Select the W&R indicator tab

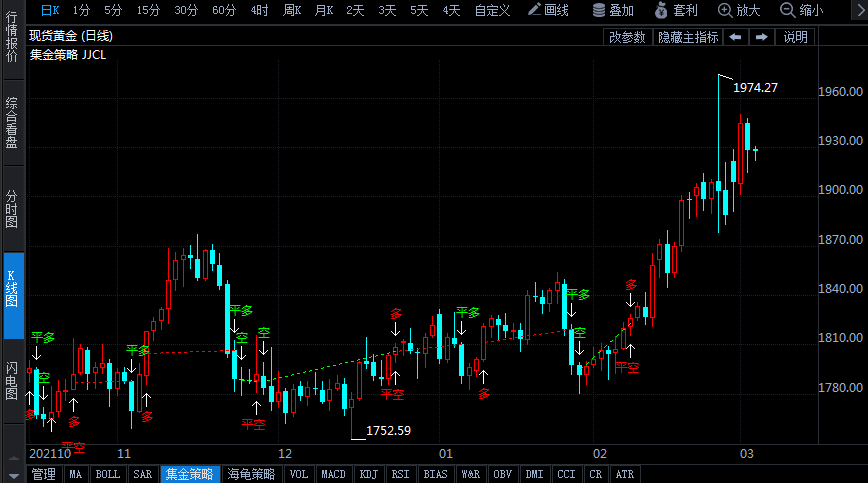[471, 475]
